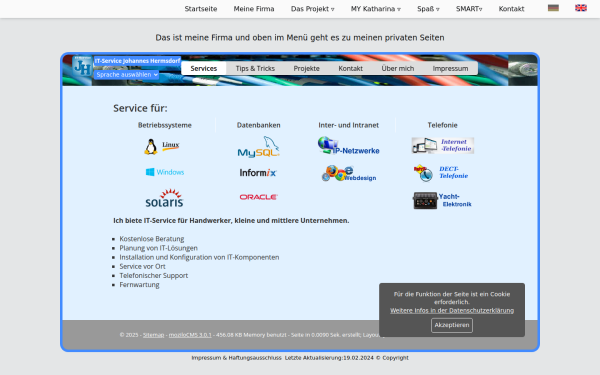Switch language with the British flag
The width and height of the screenshot is (600, 375).
coord(581,8)
